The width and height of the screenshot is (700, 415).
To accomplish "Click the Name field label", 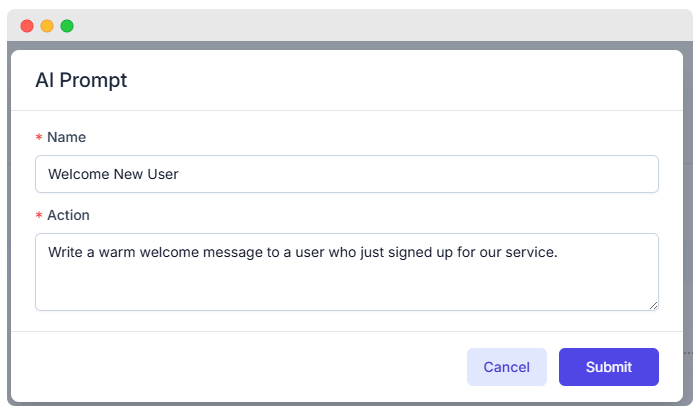I will 66,137.
